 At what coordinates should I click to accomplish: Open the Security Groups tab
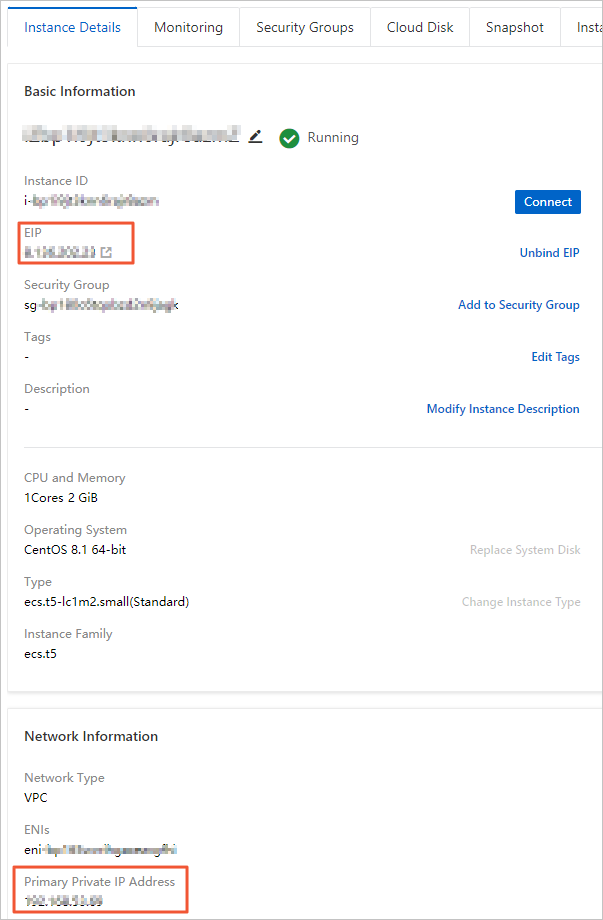pyautogui.click(x=305, y=27)
